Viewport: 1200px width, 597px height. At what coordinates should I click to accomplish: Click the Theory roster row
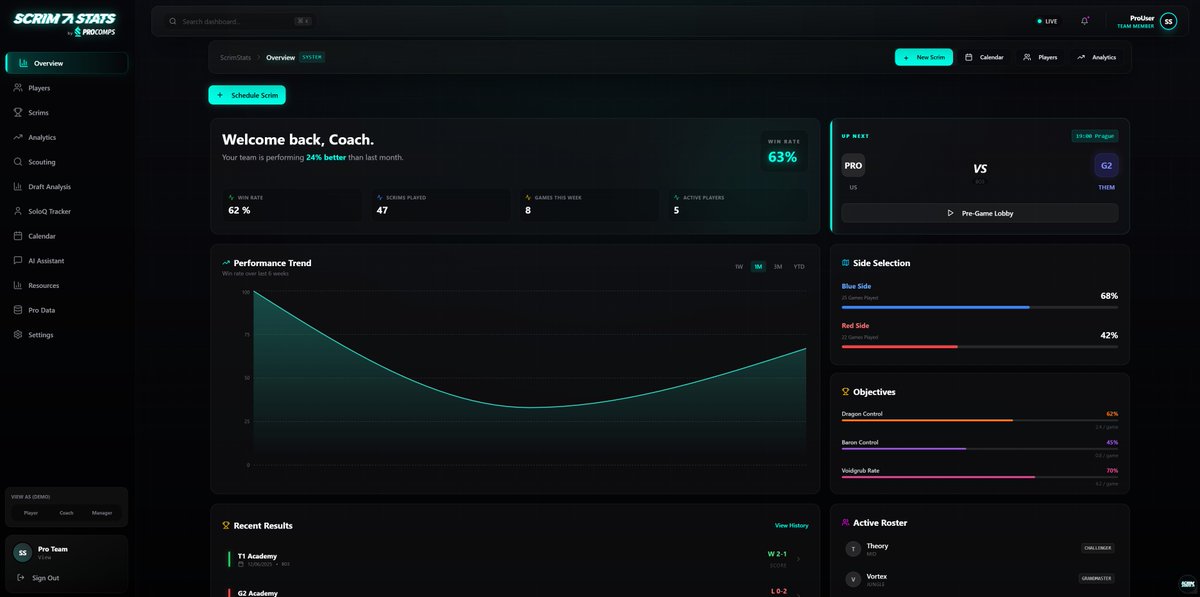pyautogui.click(x=980, y=549)
